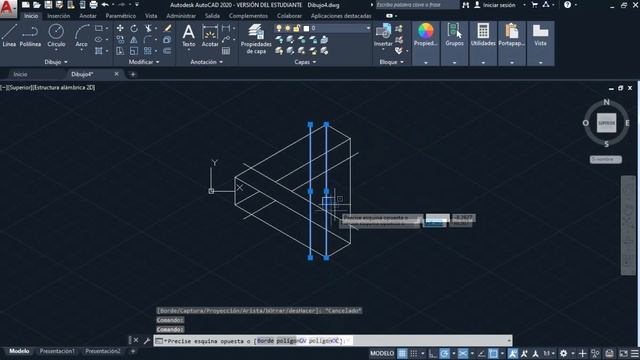Click the Mirror (Simetría) tool icon
640x360 pixels.
tap(134, 40)
